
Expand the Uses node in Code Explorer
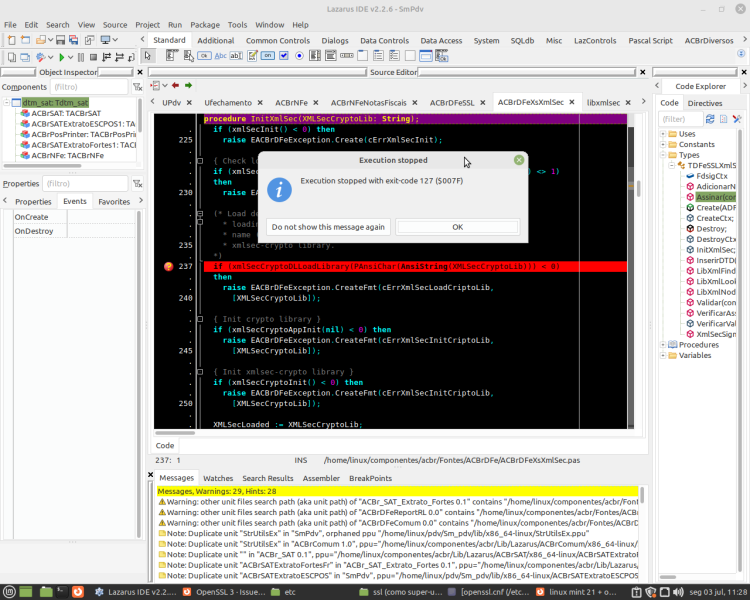point(663,133)
